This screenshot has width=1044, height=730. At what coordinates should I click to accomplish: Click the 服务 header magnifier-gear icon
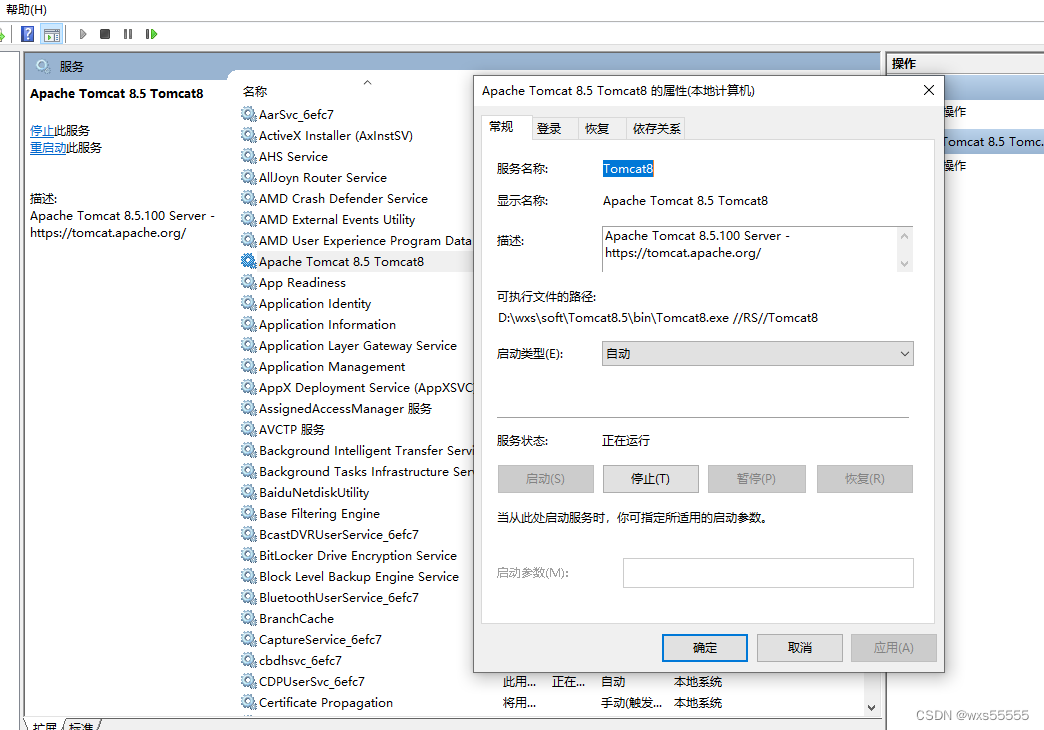pos(43,66)
